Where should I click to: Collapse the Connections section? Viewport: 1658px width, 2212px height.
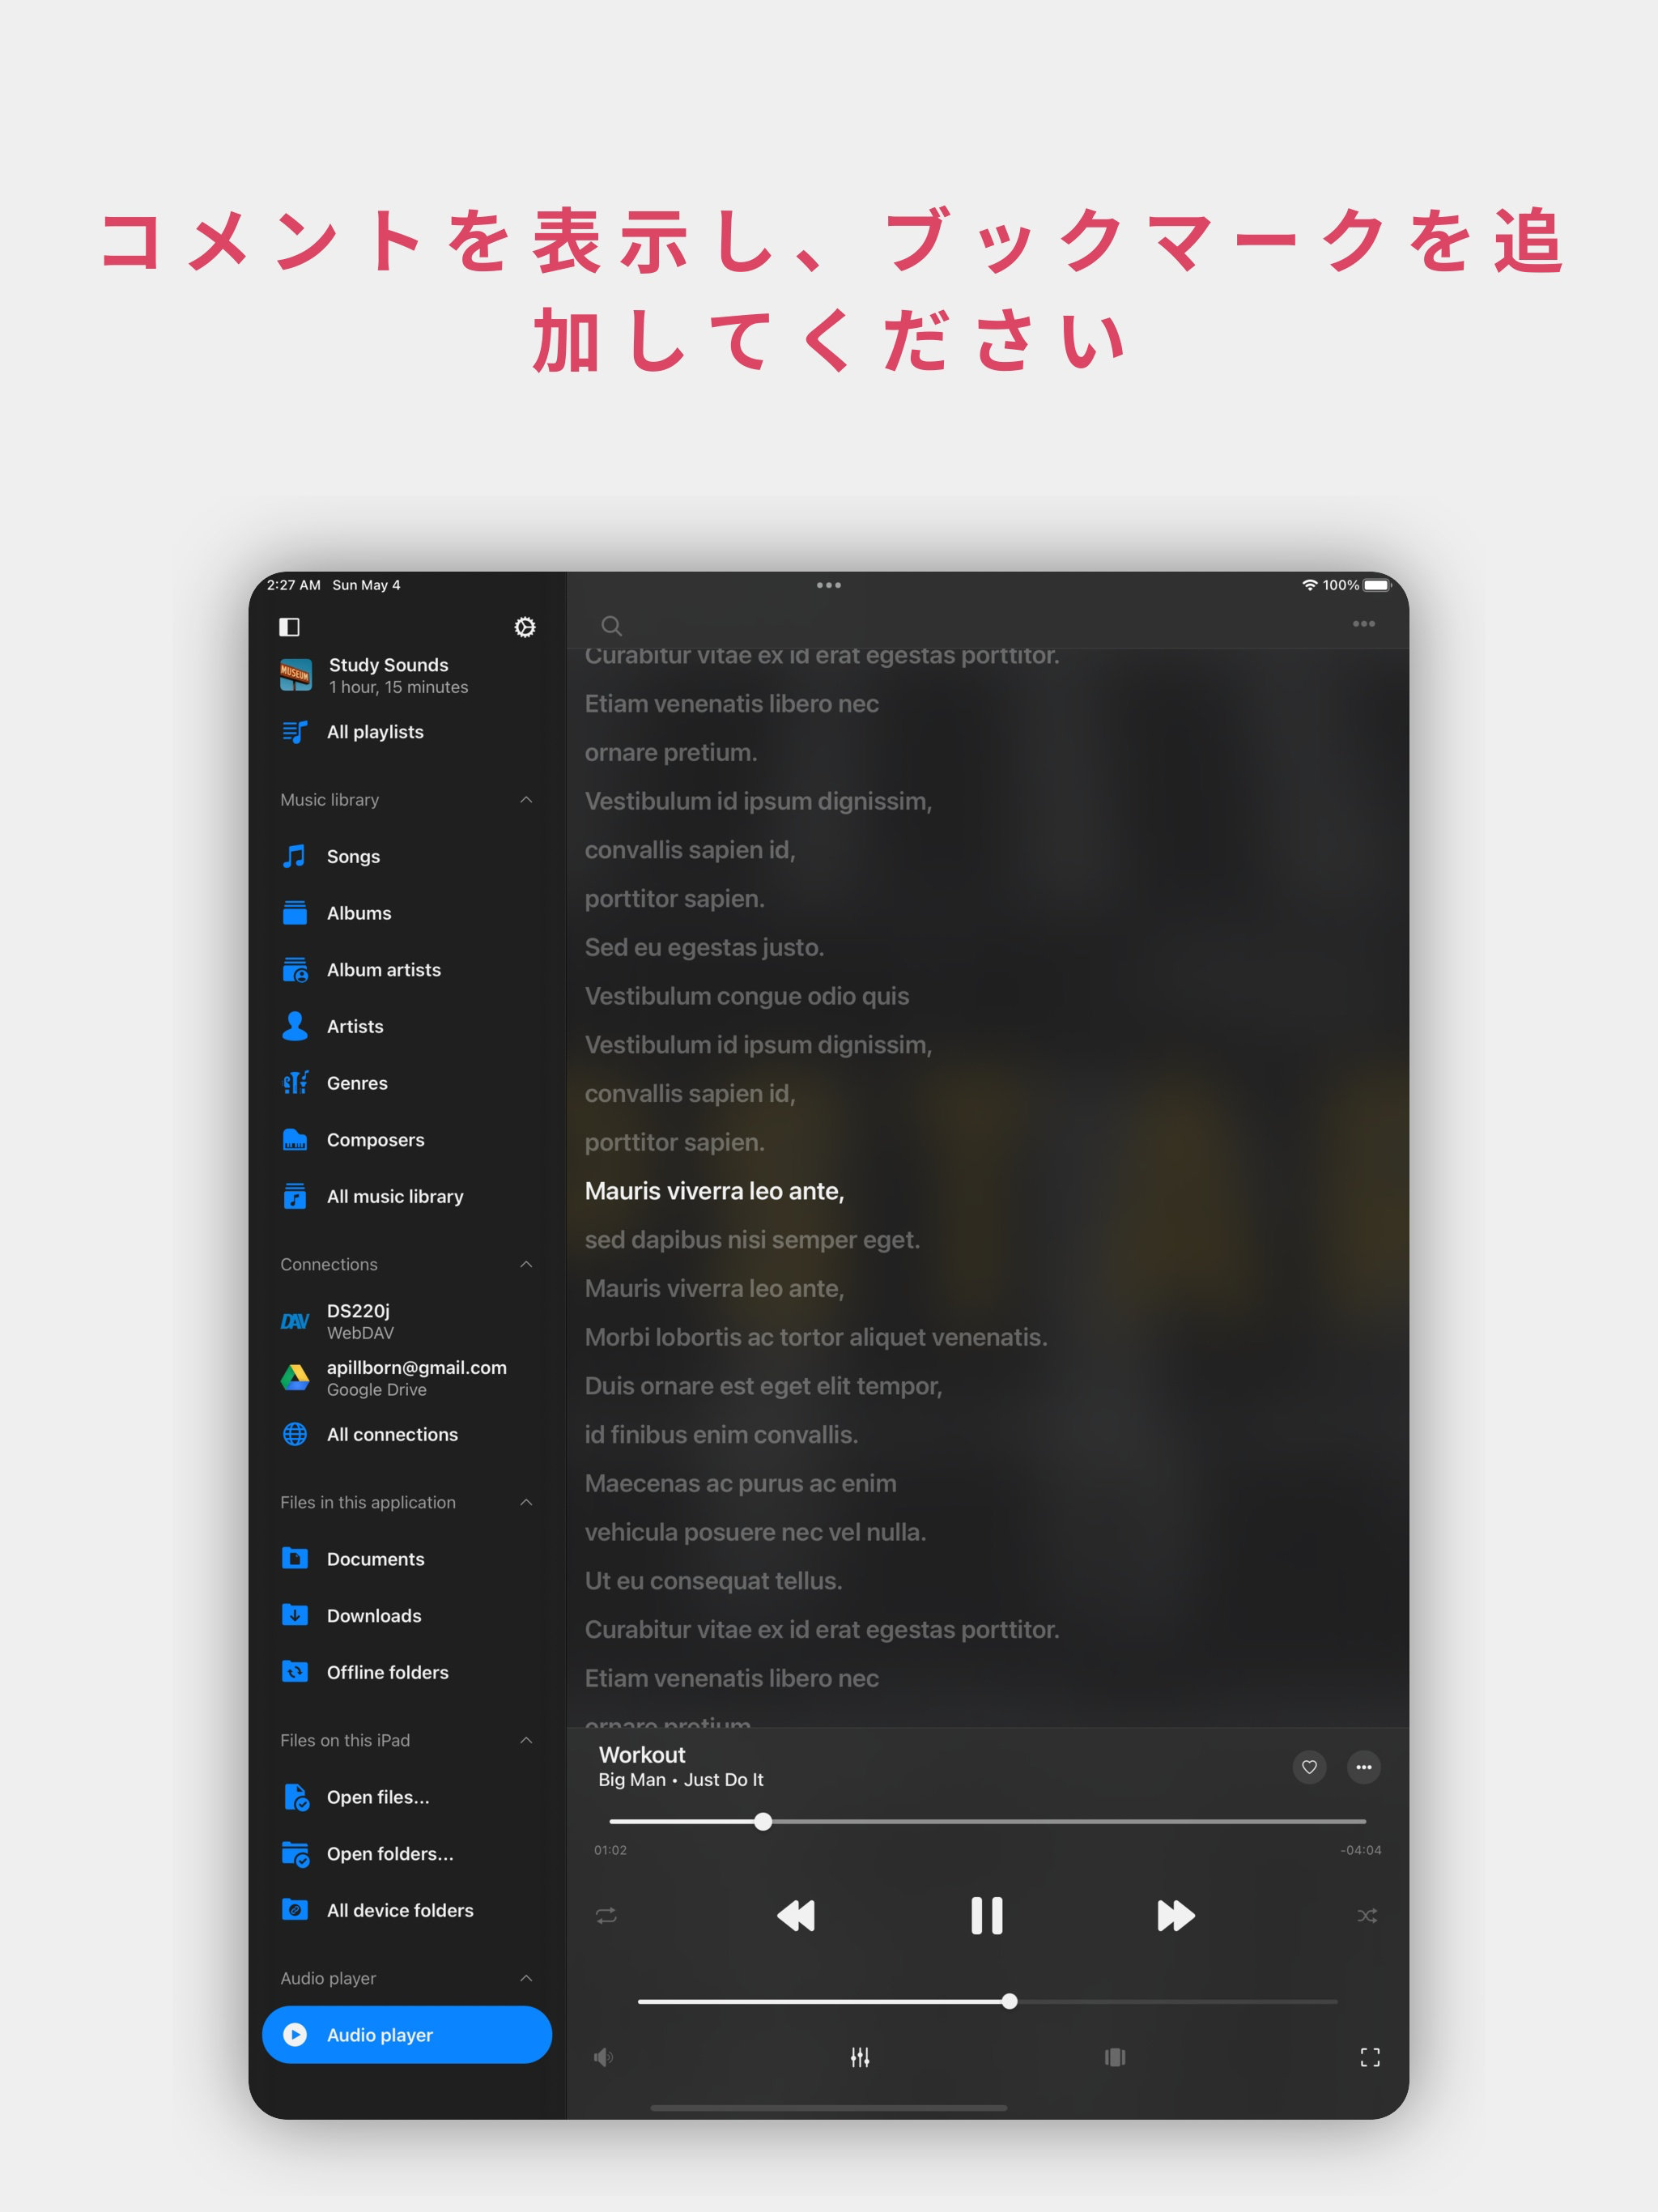(526, 1264)
